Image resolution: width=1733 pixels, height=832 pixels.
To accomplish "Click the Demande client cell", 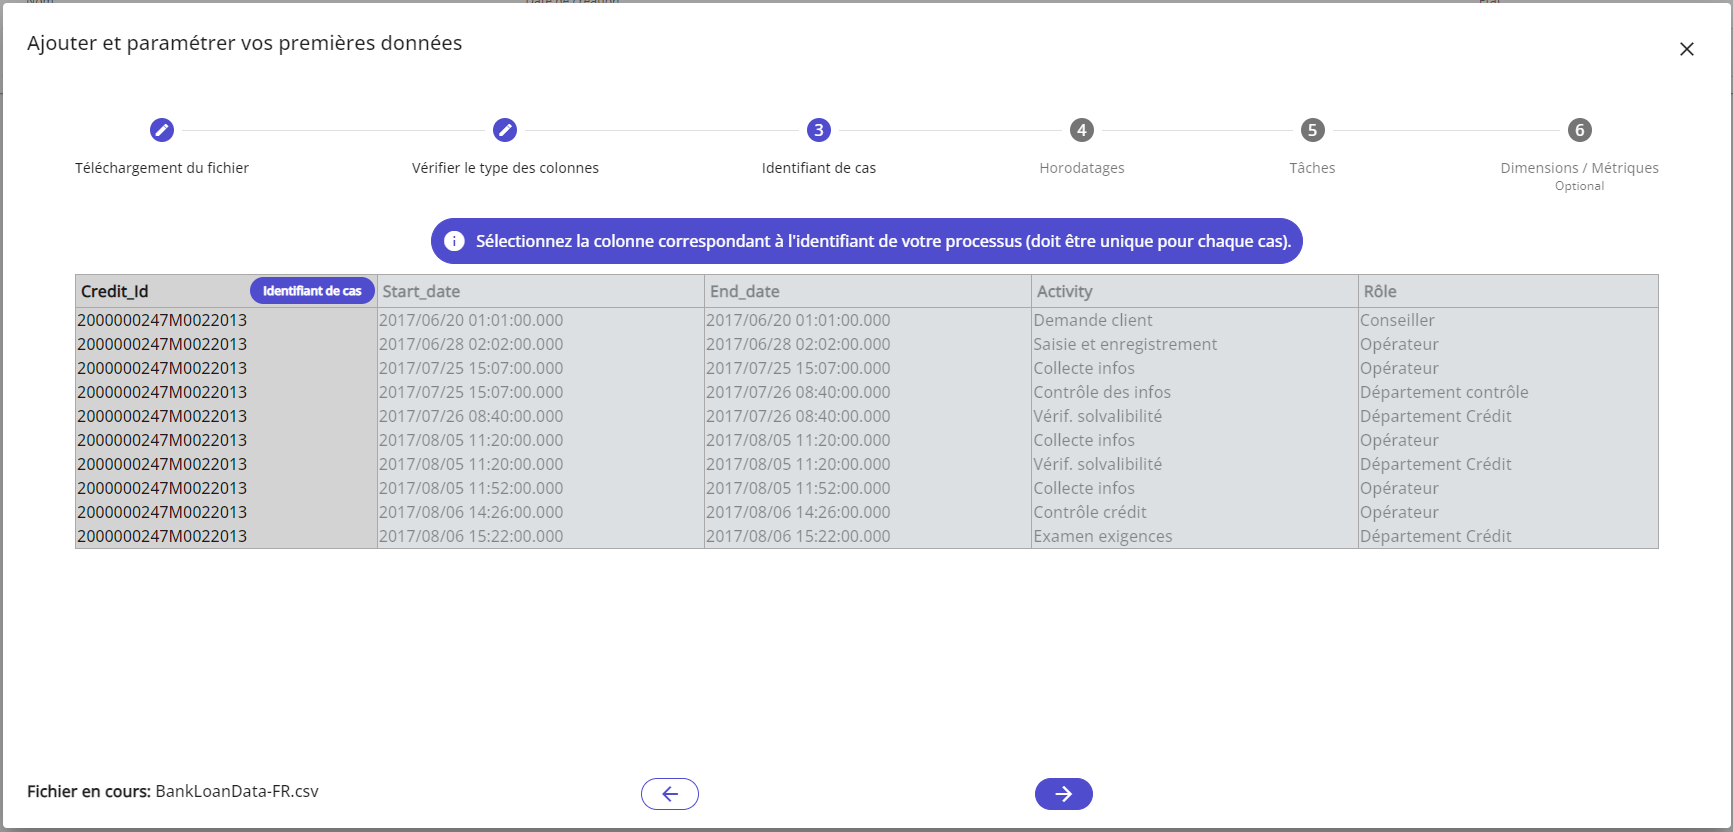I will point(1093,320).
